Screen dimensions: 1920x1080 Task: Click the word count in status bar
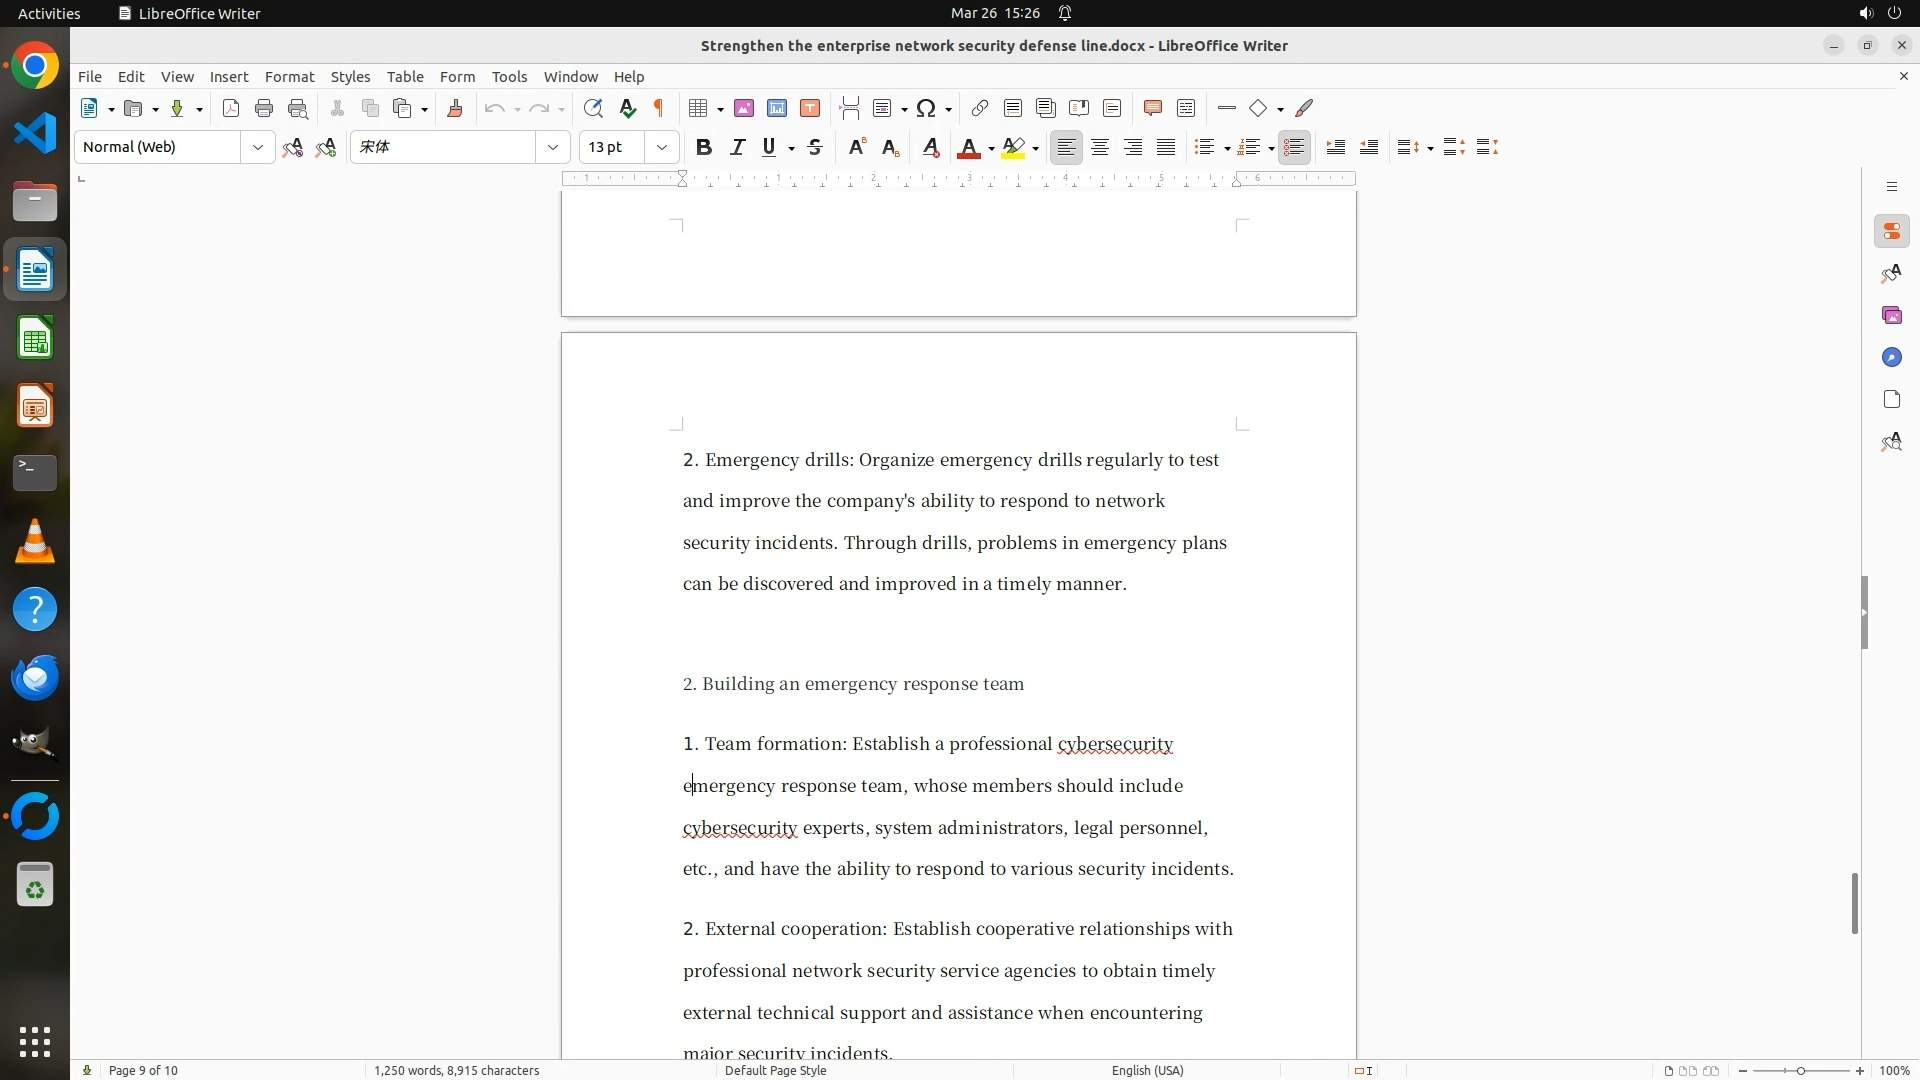pyautogui.click(x=456, y=1070)
